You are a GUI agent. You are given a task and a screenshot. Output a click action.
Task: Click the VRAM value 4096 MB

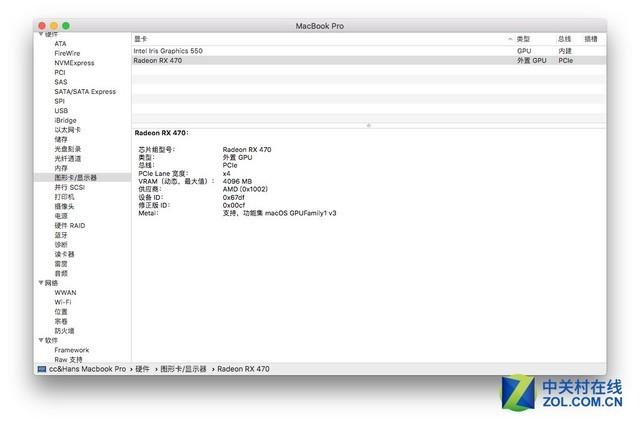click(x=237, y=181)
